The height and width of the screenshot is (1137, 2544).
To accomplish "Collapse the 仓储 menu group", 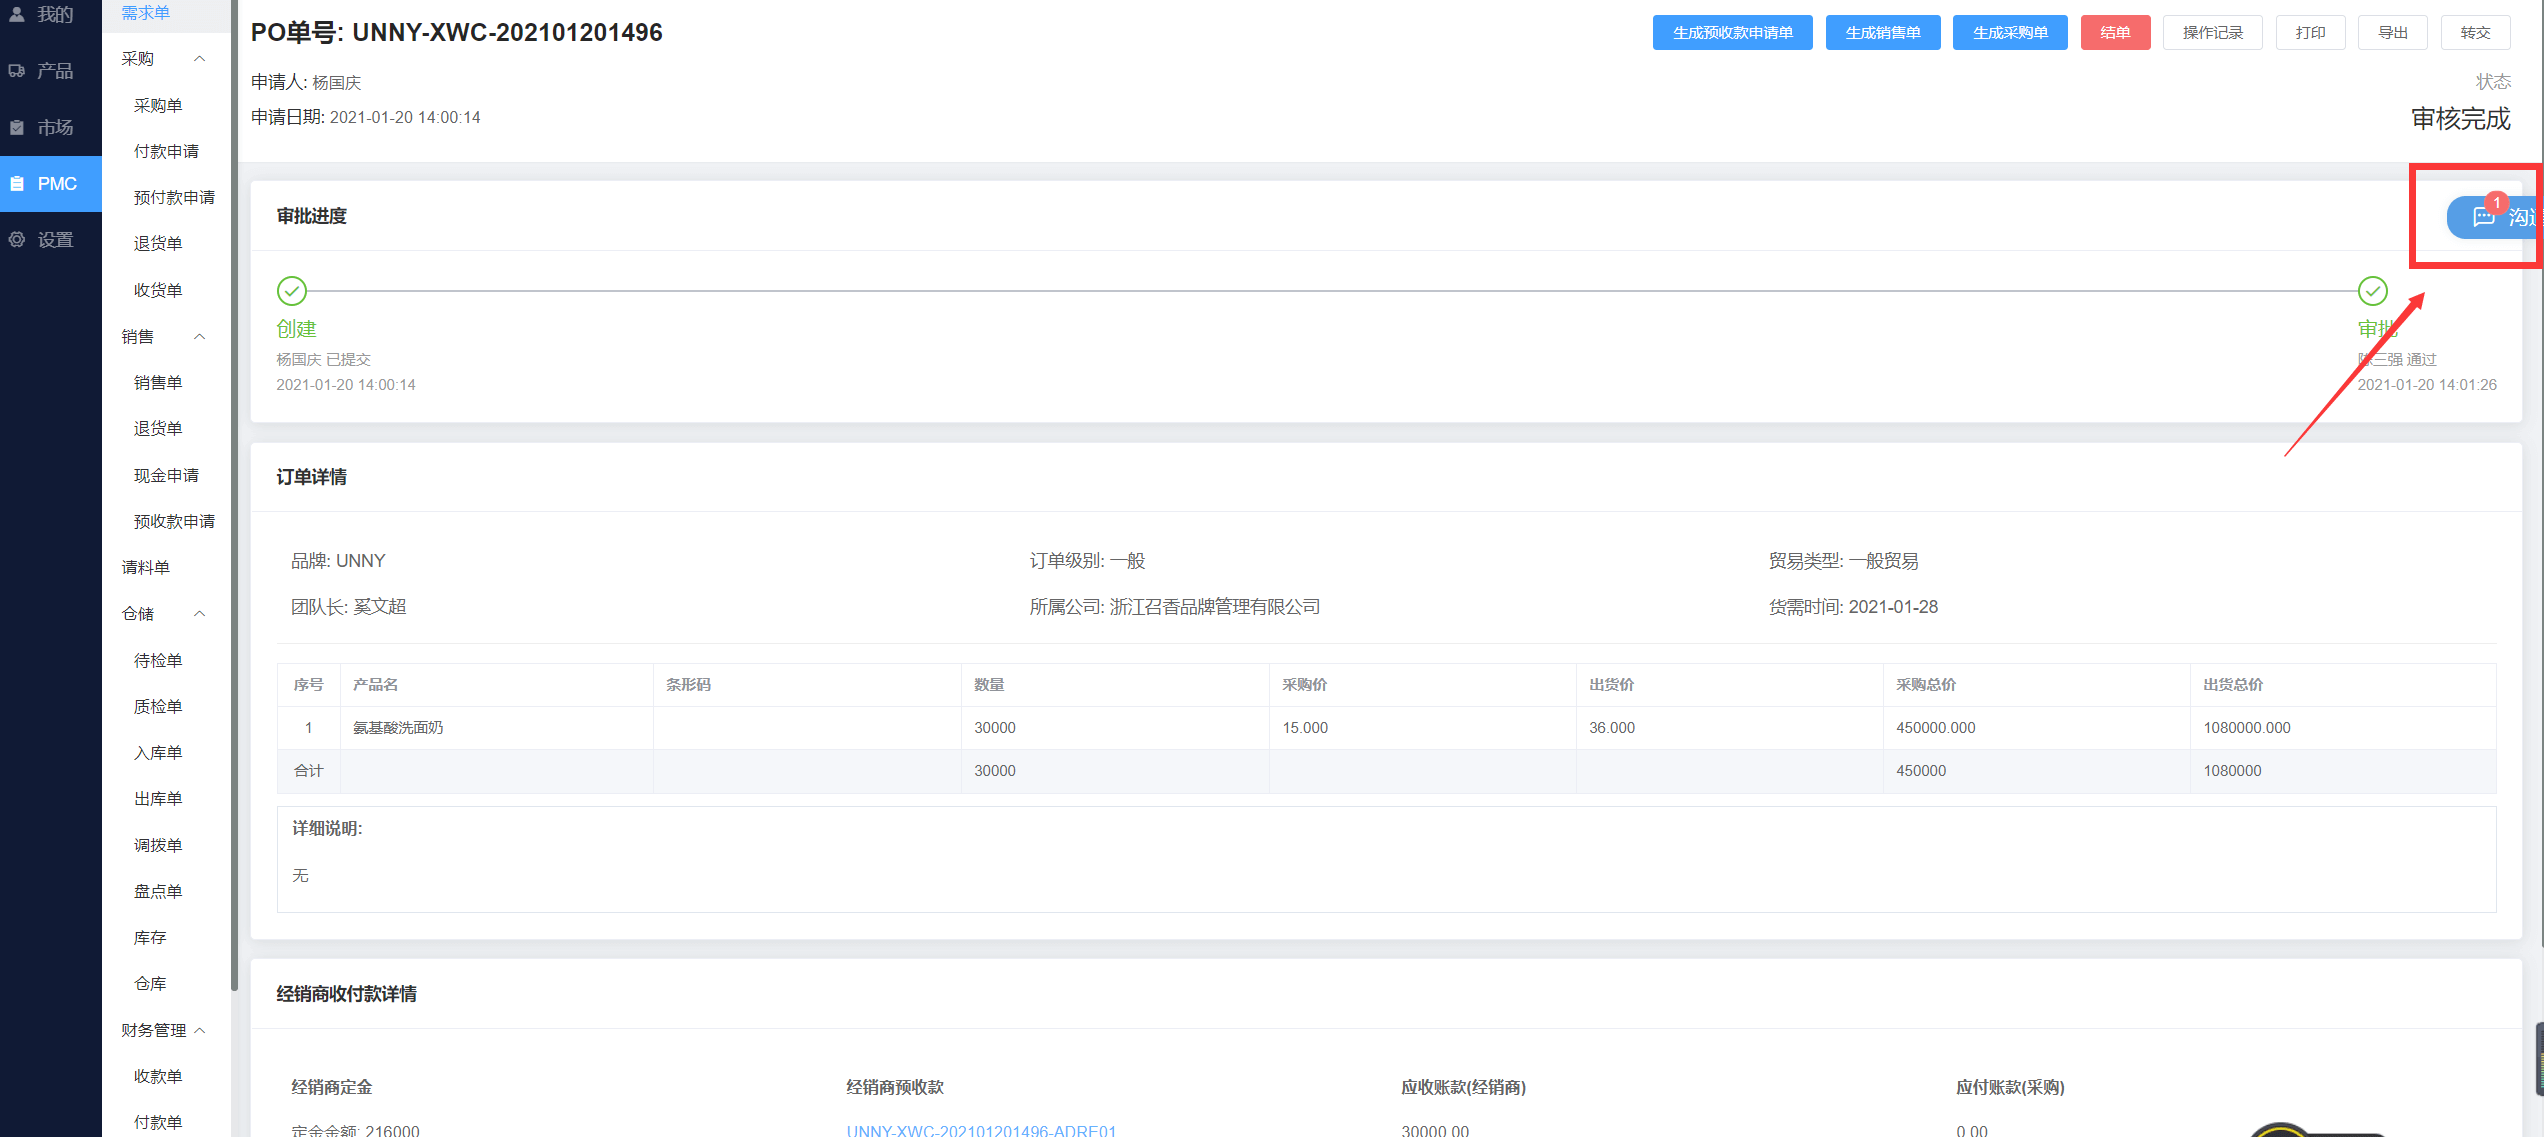I will click(199, 614).
